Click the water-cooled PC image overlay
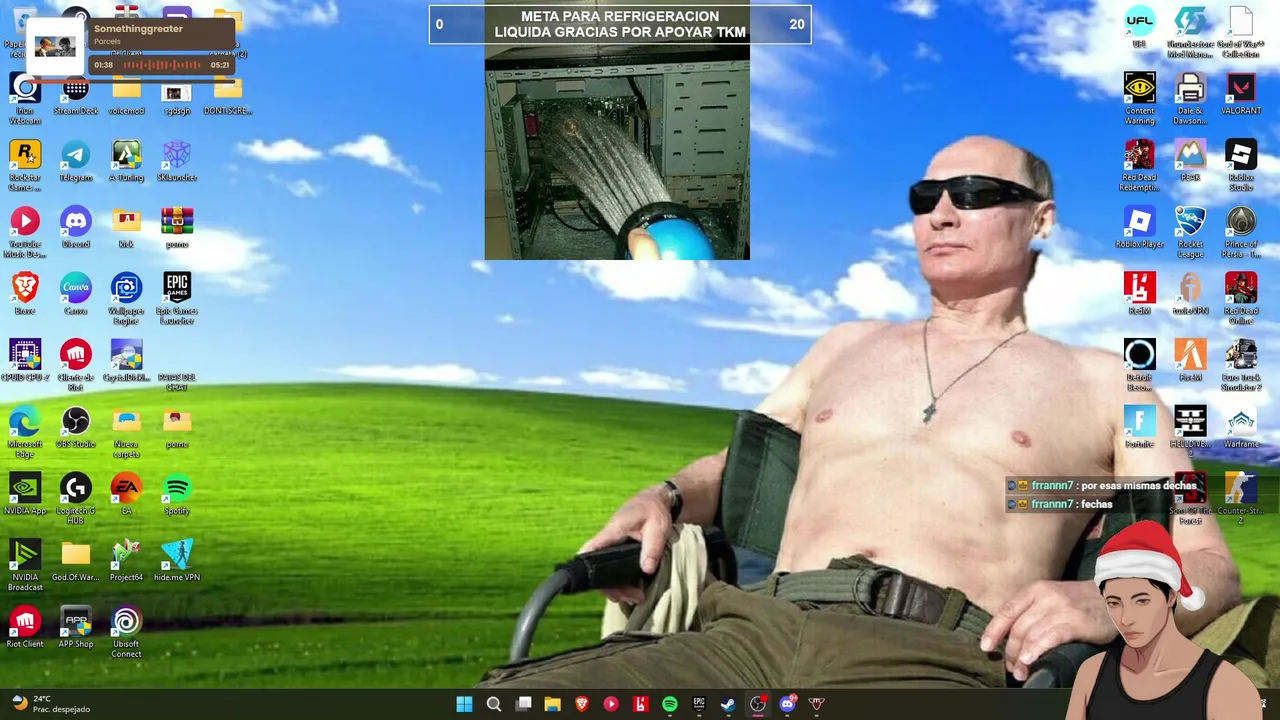Image resolution: width=1280 pixels, height=720 pixels. [617, 151]
